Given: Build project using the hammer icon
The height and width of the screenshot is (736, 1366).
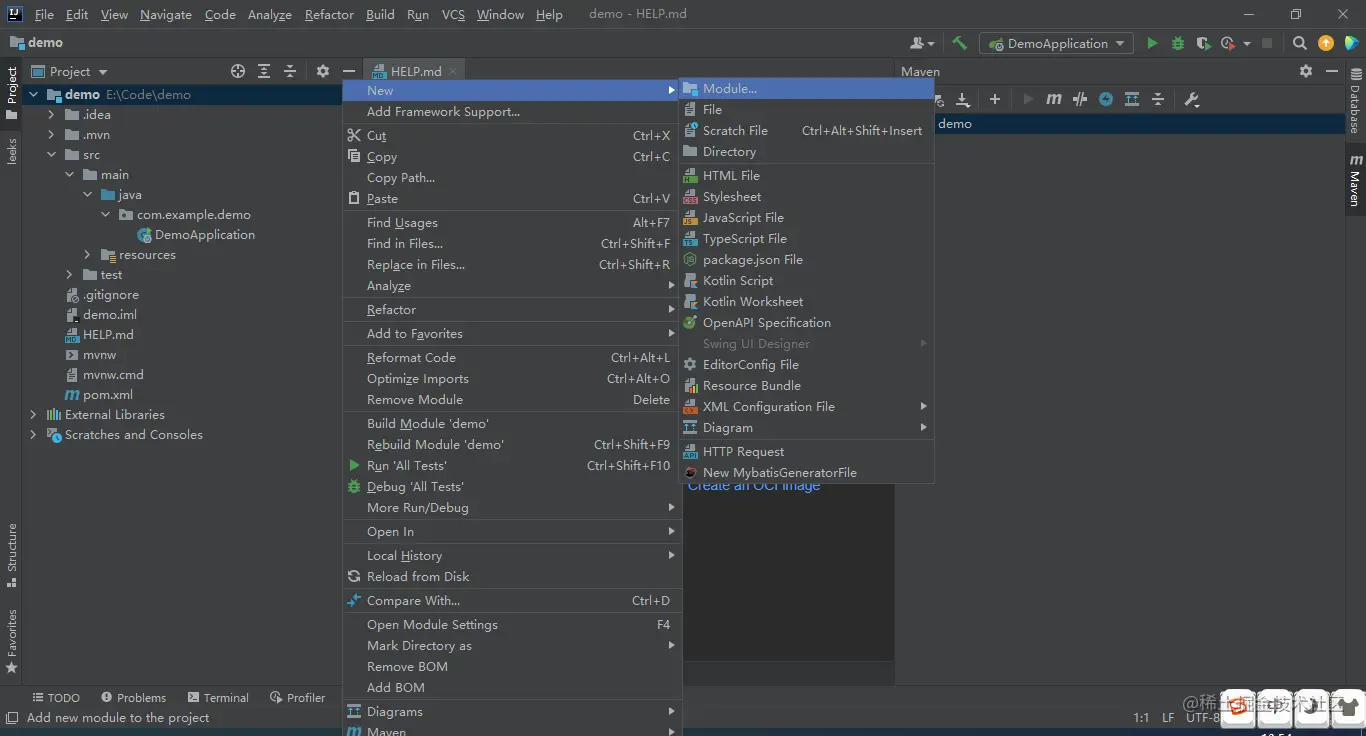Looking at the screenshot, I should 959,43.
